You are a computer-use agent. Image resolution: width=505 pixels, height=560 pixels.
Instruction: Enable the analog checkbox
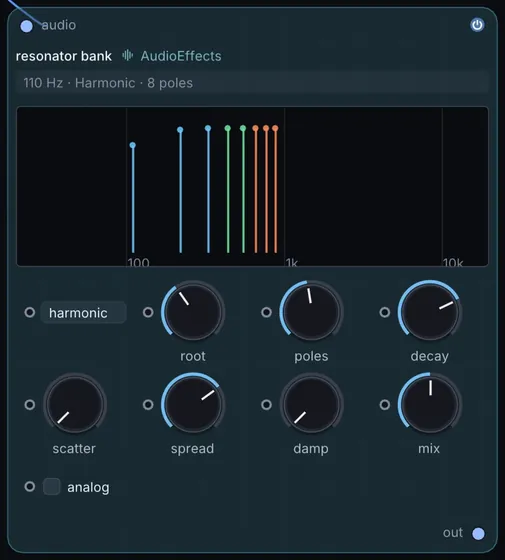51,486
